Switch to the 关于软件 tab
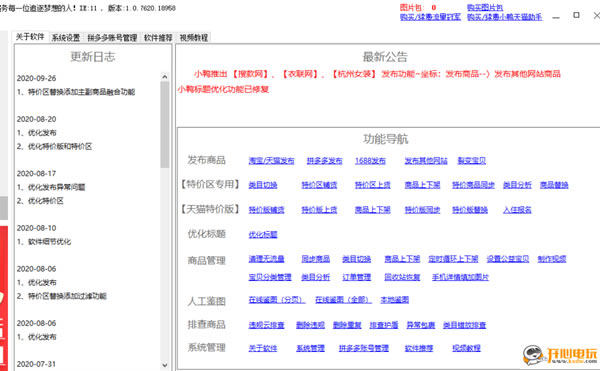The height and width of the screenshot is (371, 600). (30, 37)
